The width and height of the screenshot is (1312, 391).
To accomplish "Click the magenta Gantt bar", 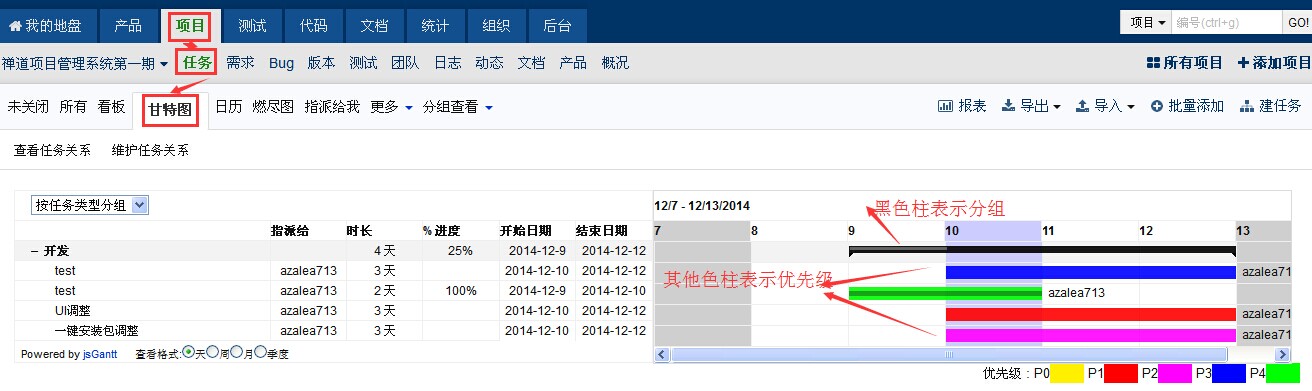I will pos(1090,335).
